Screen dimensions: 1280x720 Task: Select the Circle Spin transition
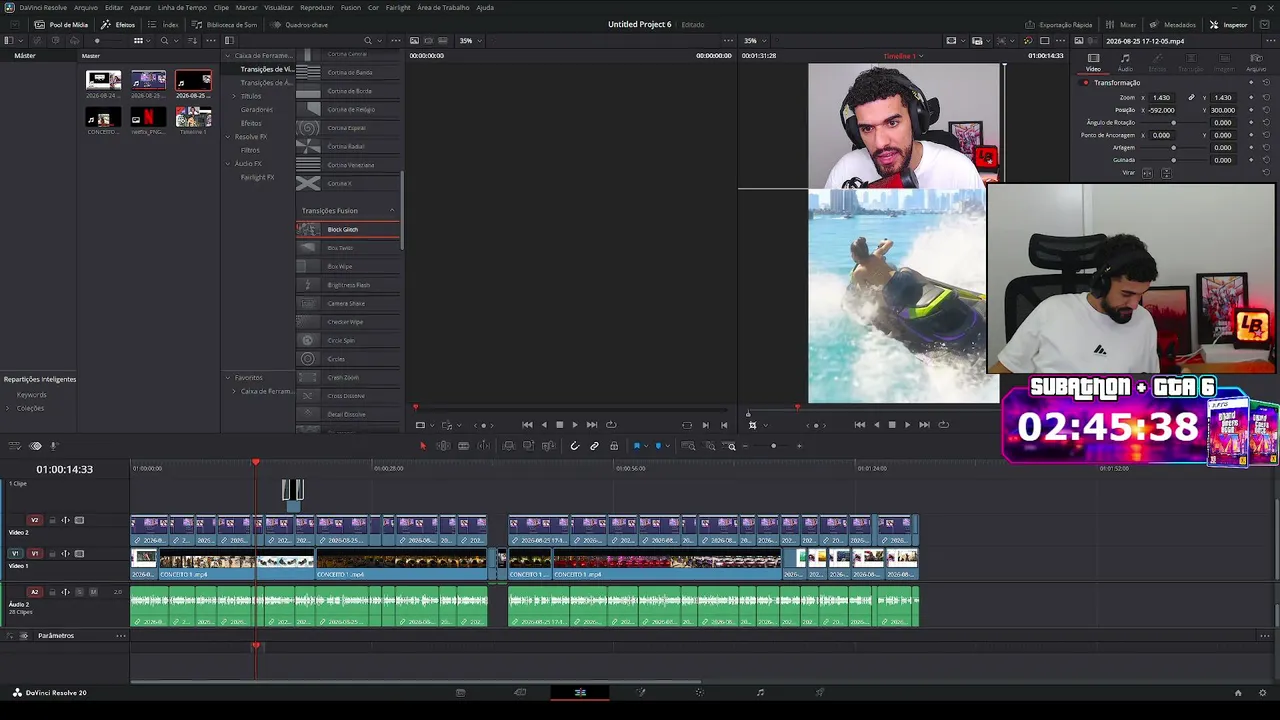348,341
